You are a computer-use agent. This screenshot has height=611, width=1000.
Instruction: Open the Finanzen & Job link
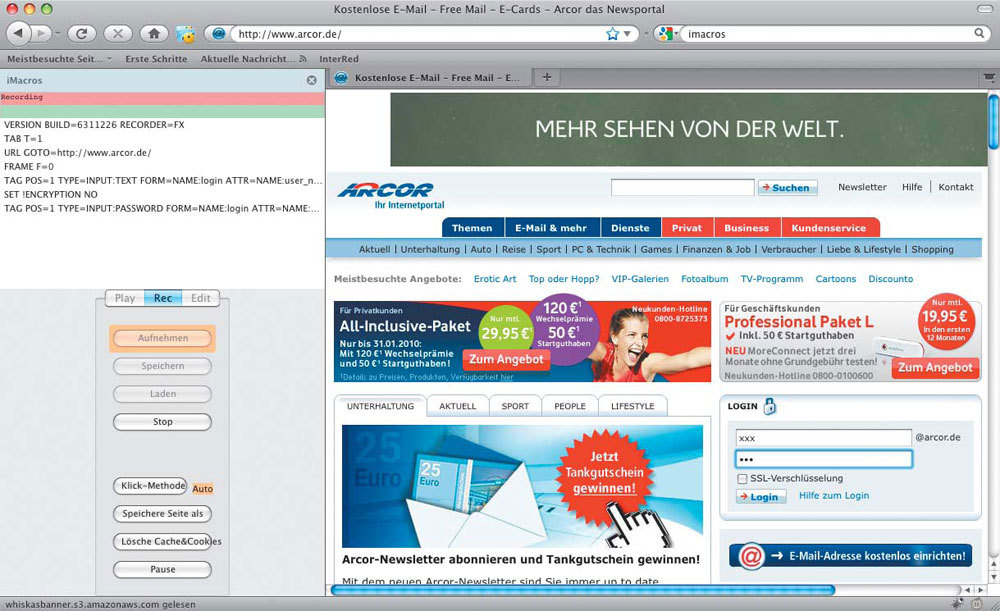[x=716, y=249]
